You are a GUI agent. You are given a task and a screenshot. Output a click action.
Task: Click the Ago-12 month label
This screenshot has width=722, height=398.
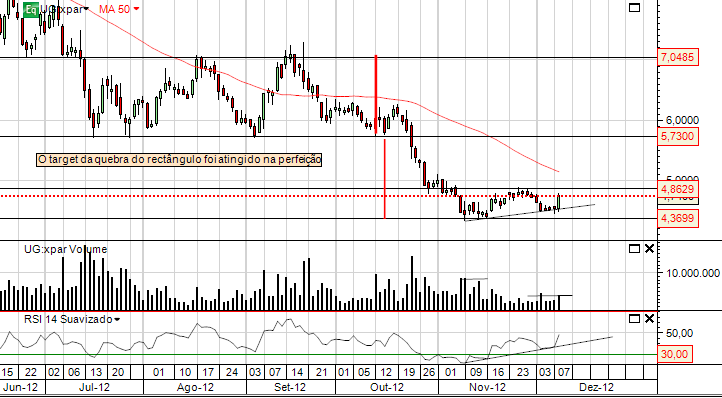196,387
